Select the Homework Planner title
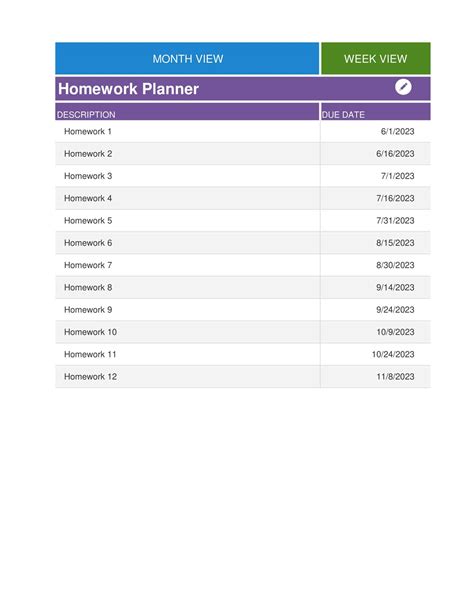This screenshot has width=474, height=613. 128,89
